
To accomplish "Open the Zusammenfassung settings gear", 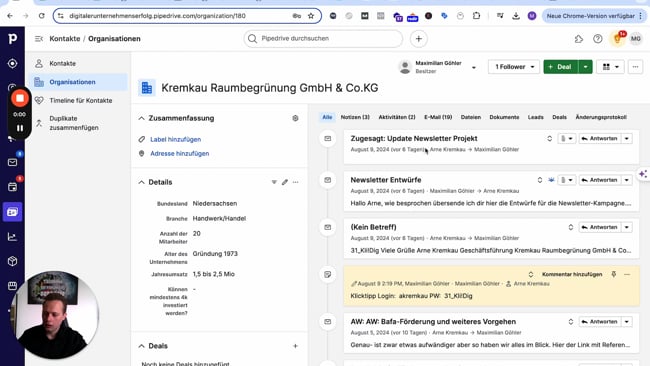I will (x=295, y=118).
